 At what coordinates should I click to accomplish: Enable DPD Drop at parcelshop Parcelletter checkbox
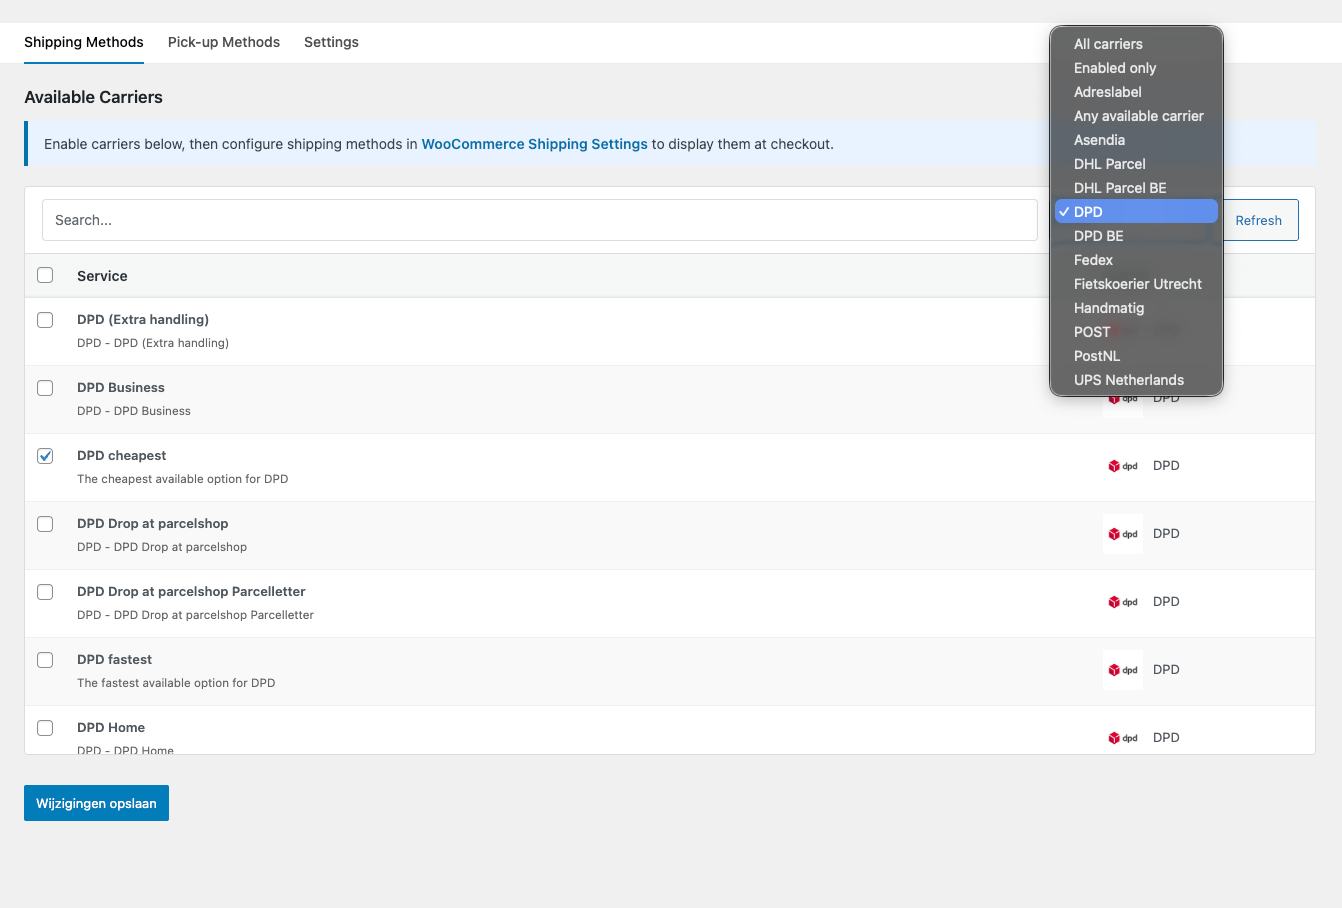45,592
